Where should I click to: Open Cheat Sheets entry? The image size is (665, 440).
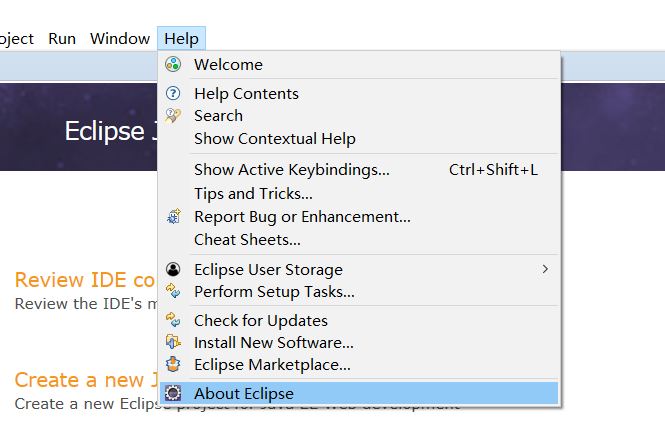coord(359,240)
